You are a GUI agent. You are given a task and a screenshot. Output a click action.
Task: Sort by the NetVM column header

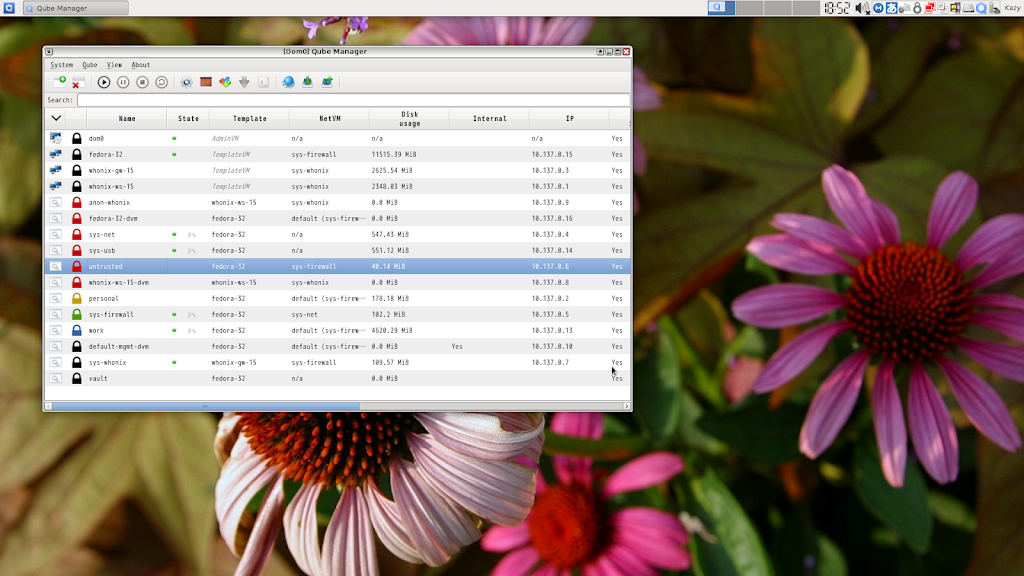coord(330,118)
